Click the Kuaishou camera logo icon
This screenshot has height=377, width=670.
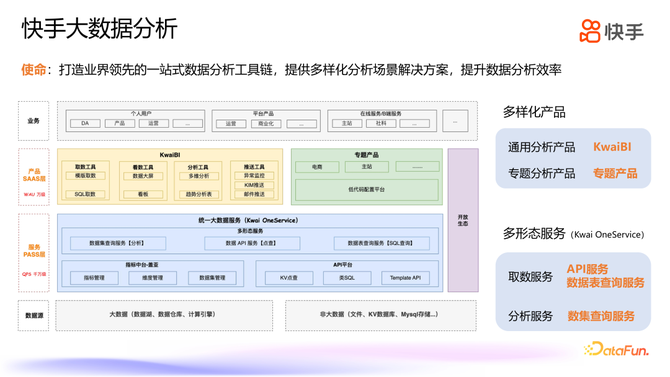point(590,31)
